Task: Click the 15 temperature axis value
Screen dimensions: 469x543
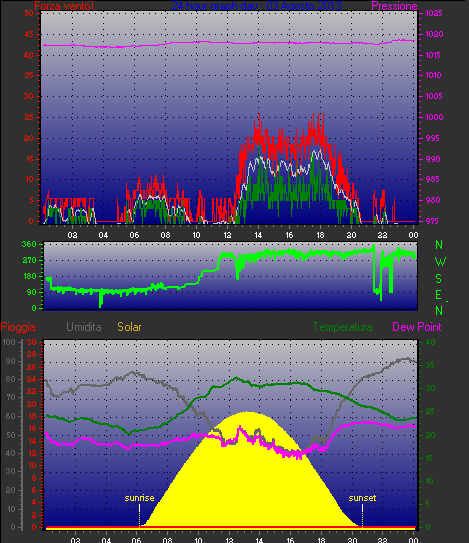Action: pos(430,458)
